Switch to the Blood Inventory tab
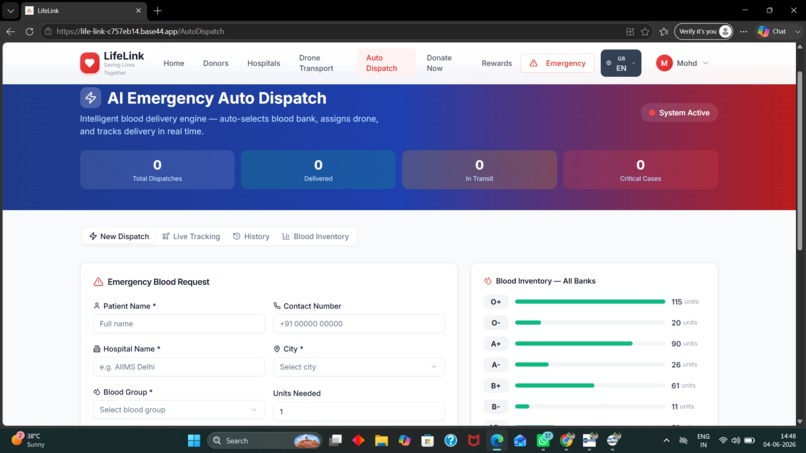The height and width of the screenshot is (453, 806). [316, 237]
